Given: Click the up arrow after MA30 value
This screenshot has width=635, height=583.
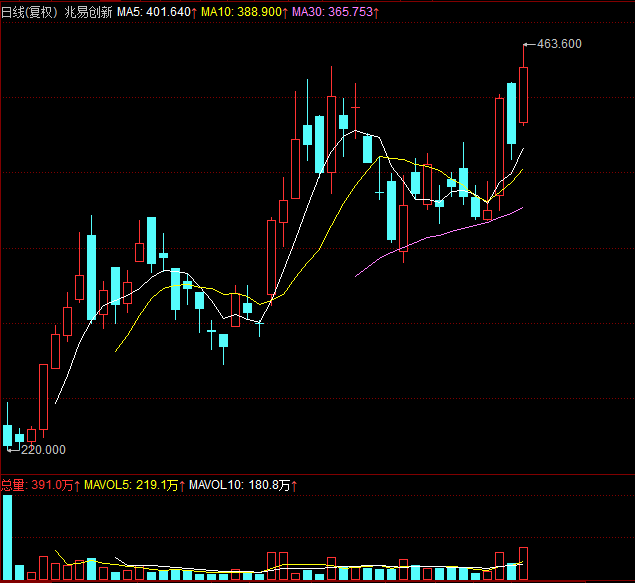Looking at the screenshot, I should [x=378, y=12].
